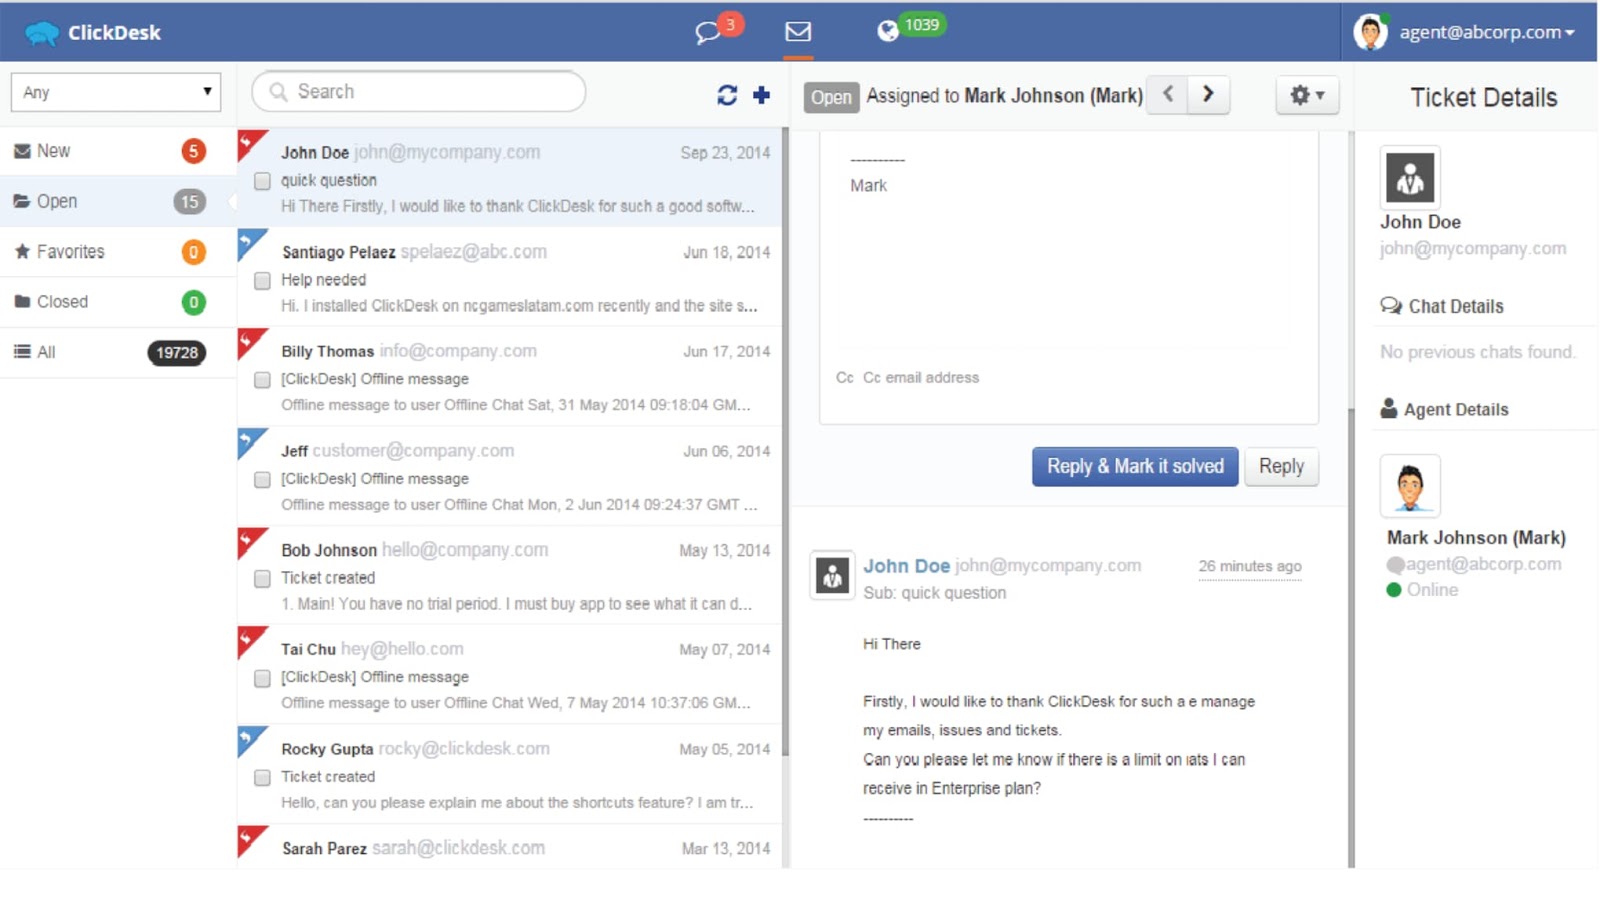Click the Reply button
This screenshot has height=905, width=1600.
(1281, 466)
